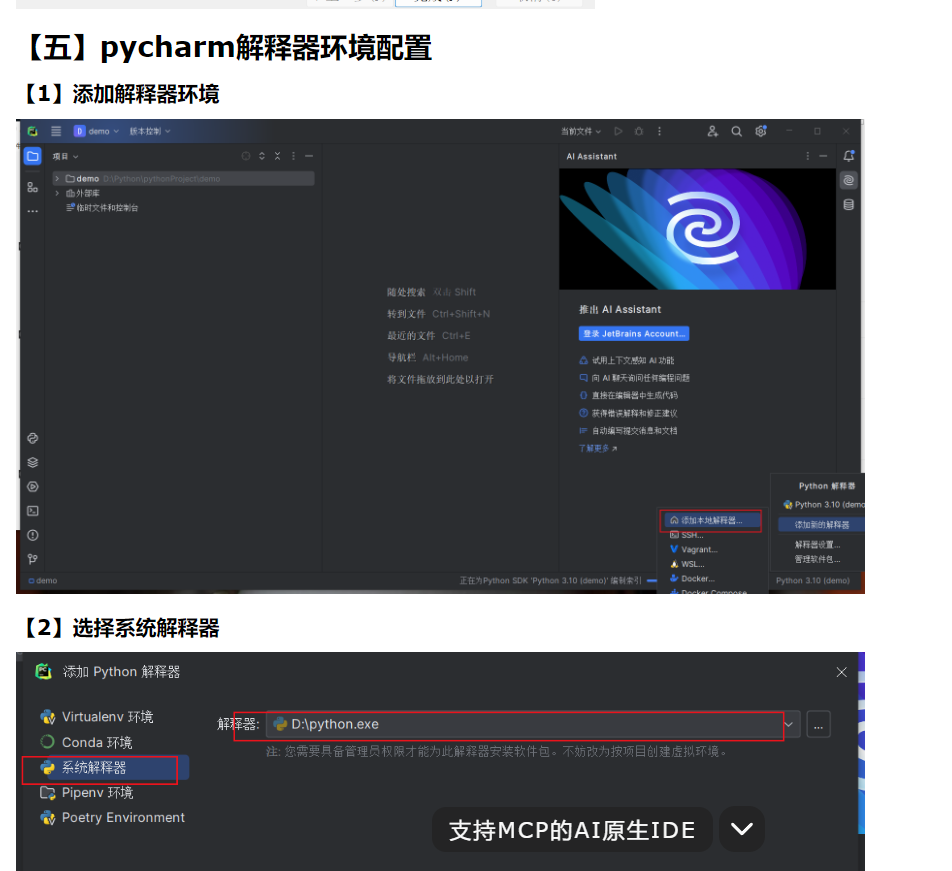Viewport: 952px width, 871px height.
Task: Collapse all items in project panel
Action: click(x=277, y=156)
